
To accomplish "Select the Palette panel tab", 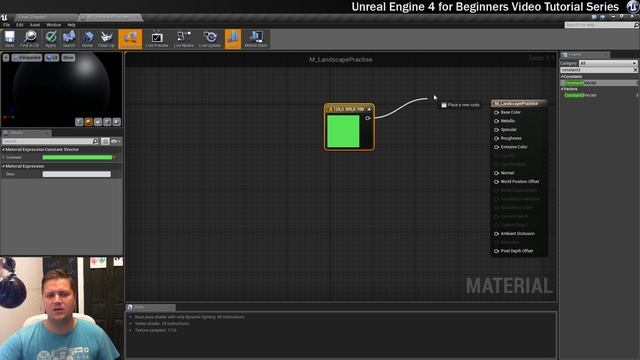I will [585, 54].
